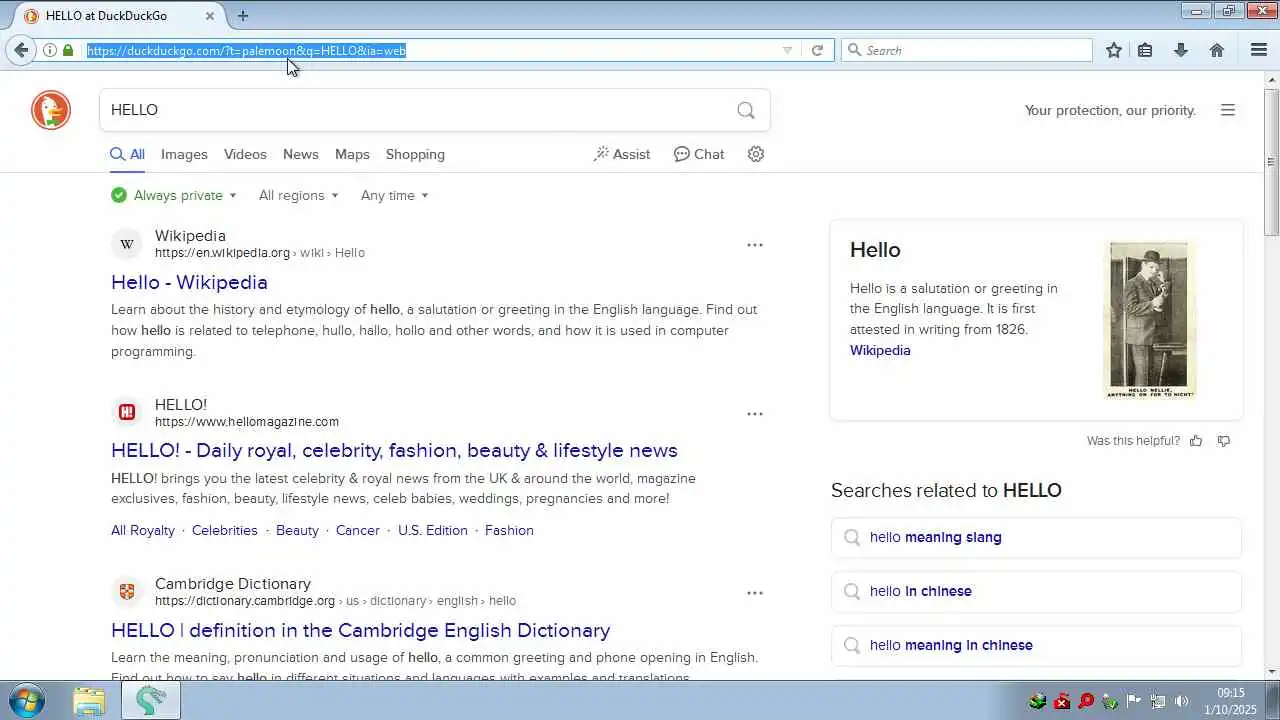Click the browser Back arrow button
Viewport: 1280px width, 720px height.
pyautogui.click(x=21, y=50)
